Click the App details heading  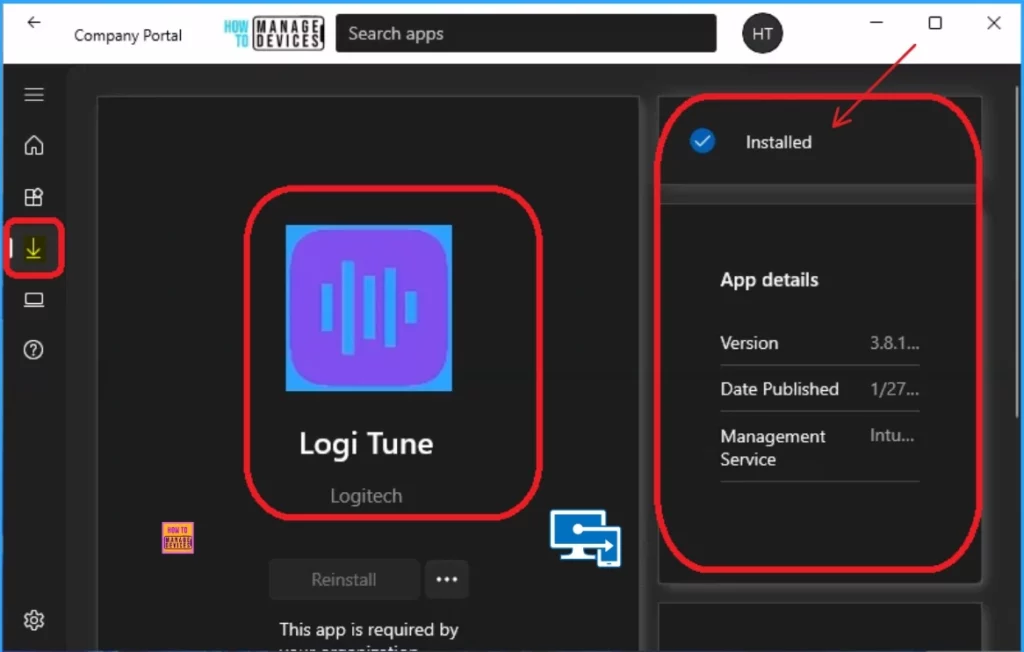point(769,280)
